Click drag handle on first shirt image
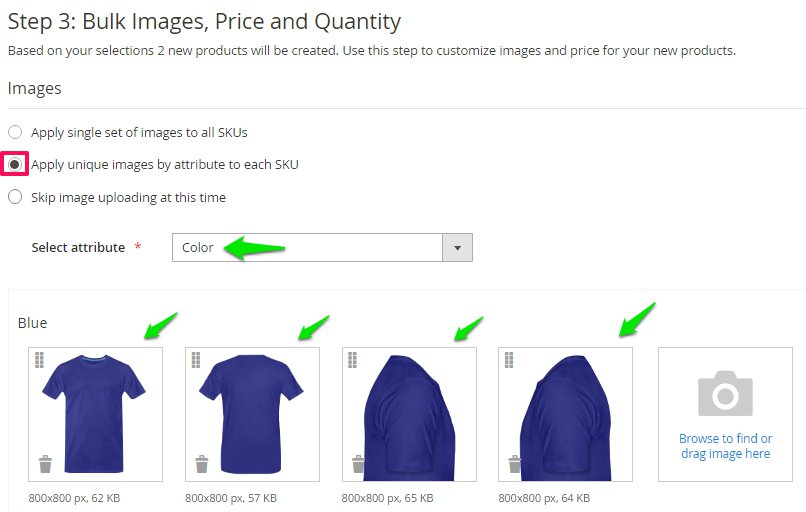Viewport: 806px width, 512px height. (x=40, y=359)
